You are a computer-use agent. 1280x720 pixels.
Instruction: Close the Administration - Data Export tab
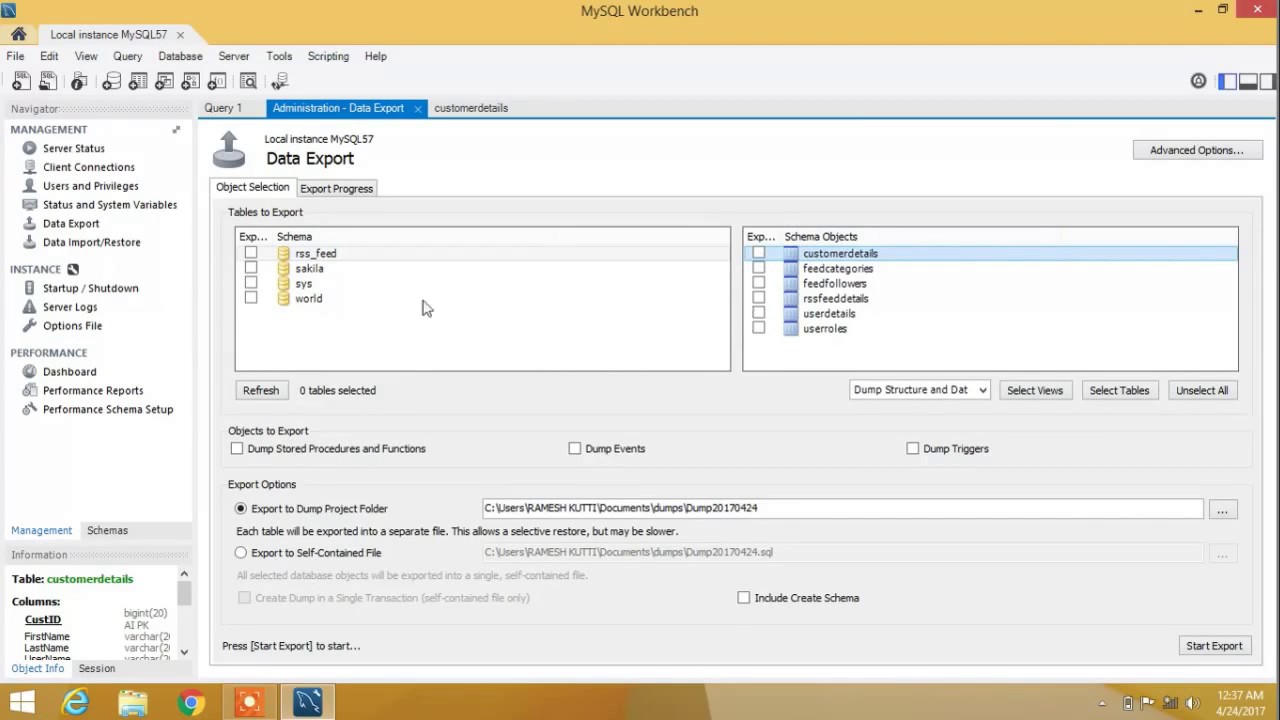coord(418,108)
